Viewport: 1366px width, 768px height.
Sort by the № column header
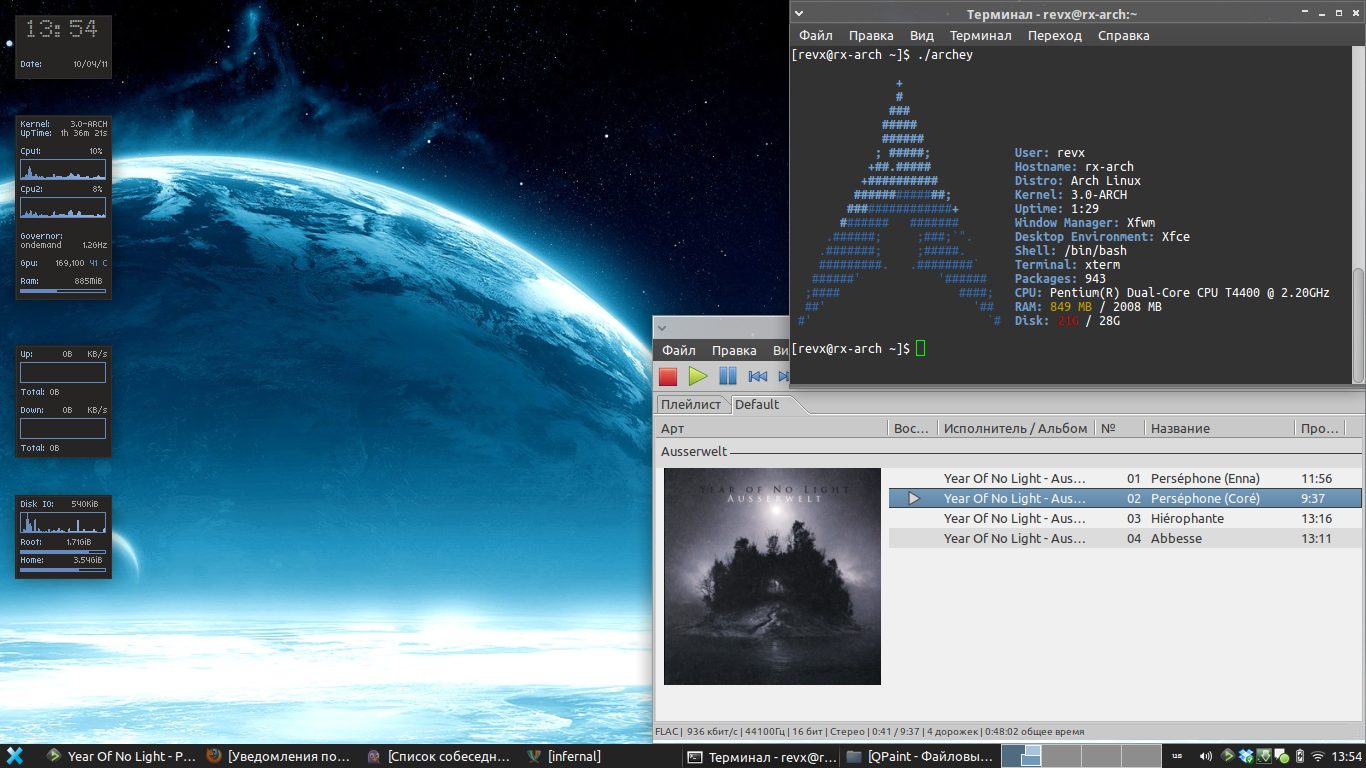[1119, 428]
